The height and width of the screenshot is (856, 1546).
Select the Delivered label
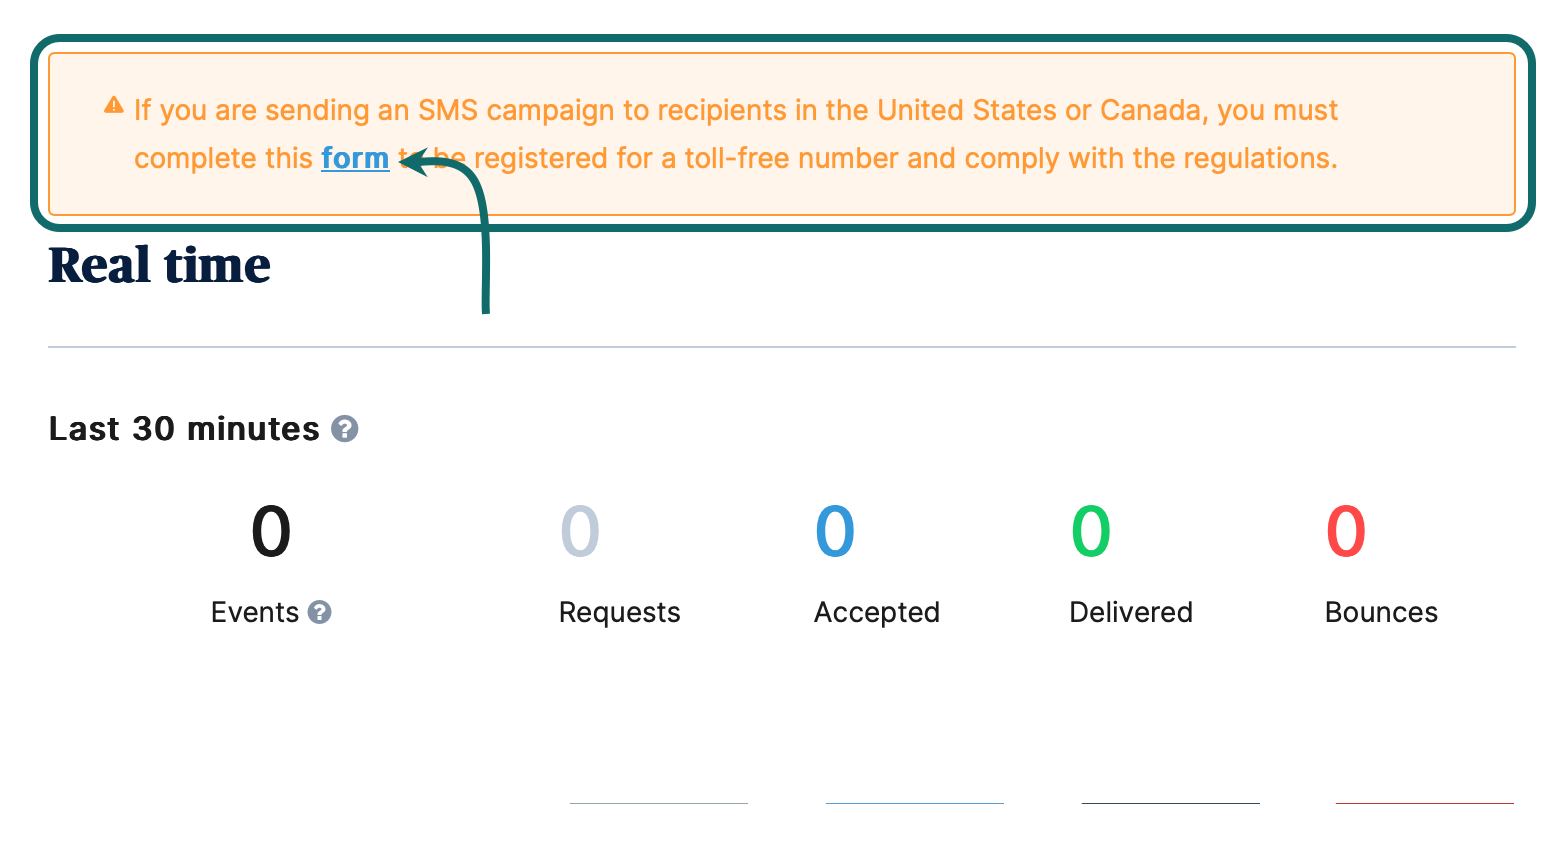pos(1131,612)
